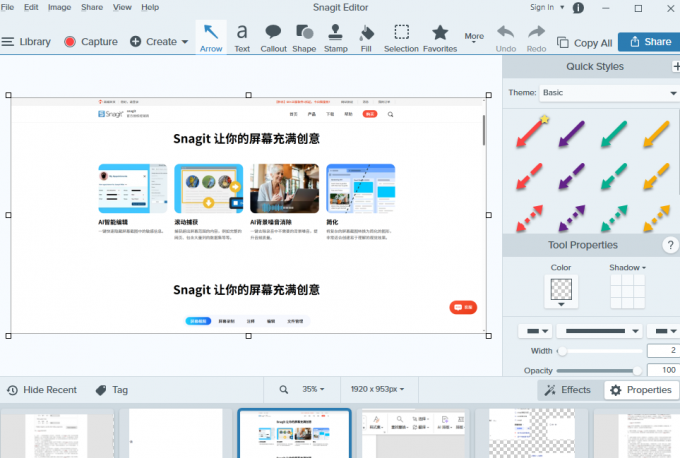Viewport: 680px width, 458px height.
Task: Apply the solid purple arrow quick style
Action: coord(572,134)
